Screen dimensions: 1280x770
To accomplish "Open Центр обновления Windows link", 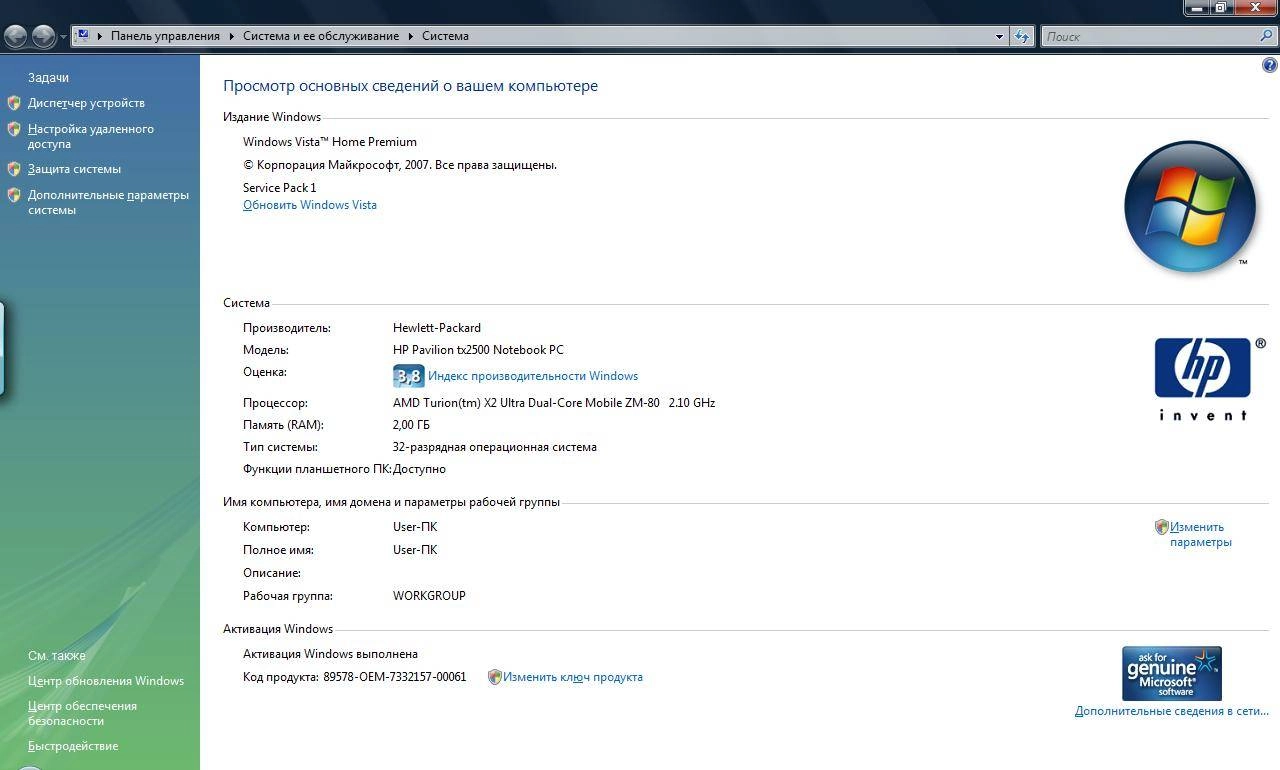I will [106, 681].
